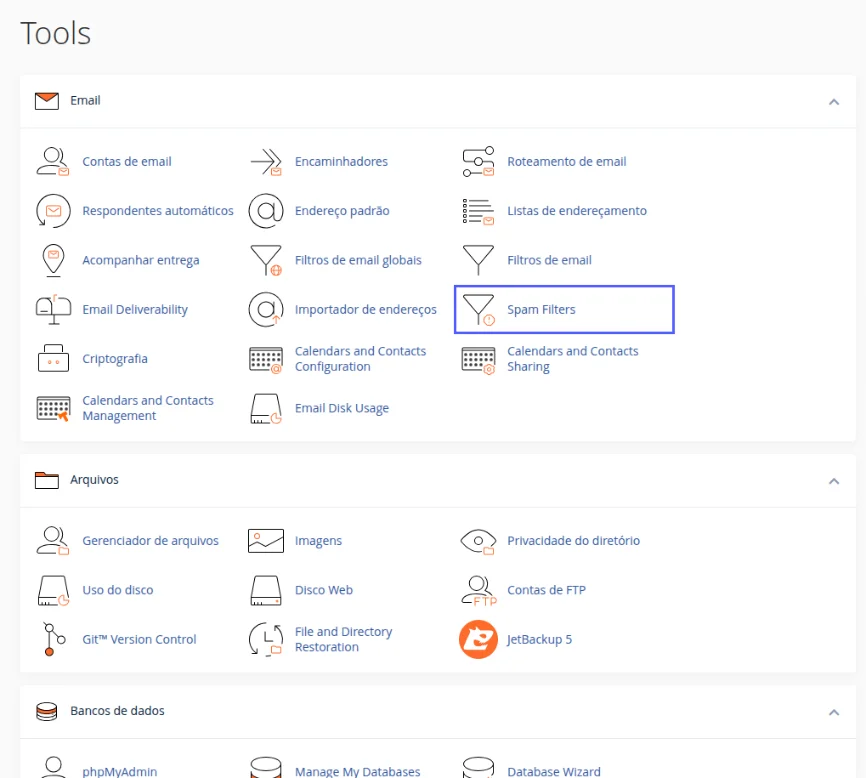Click the Imagens picture icon
Viewport: 866px width, 778px height.
point(266,541)
